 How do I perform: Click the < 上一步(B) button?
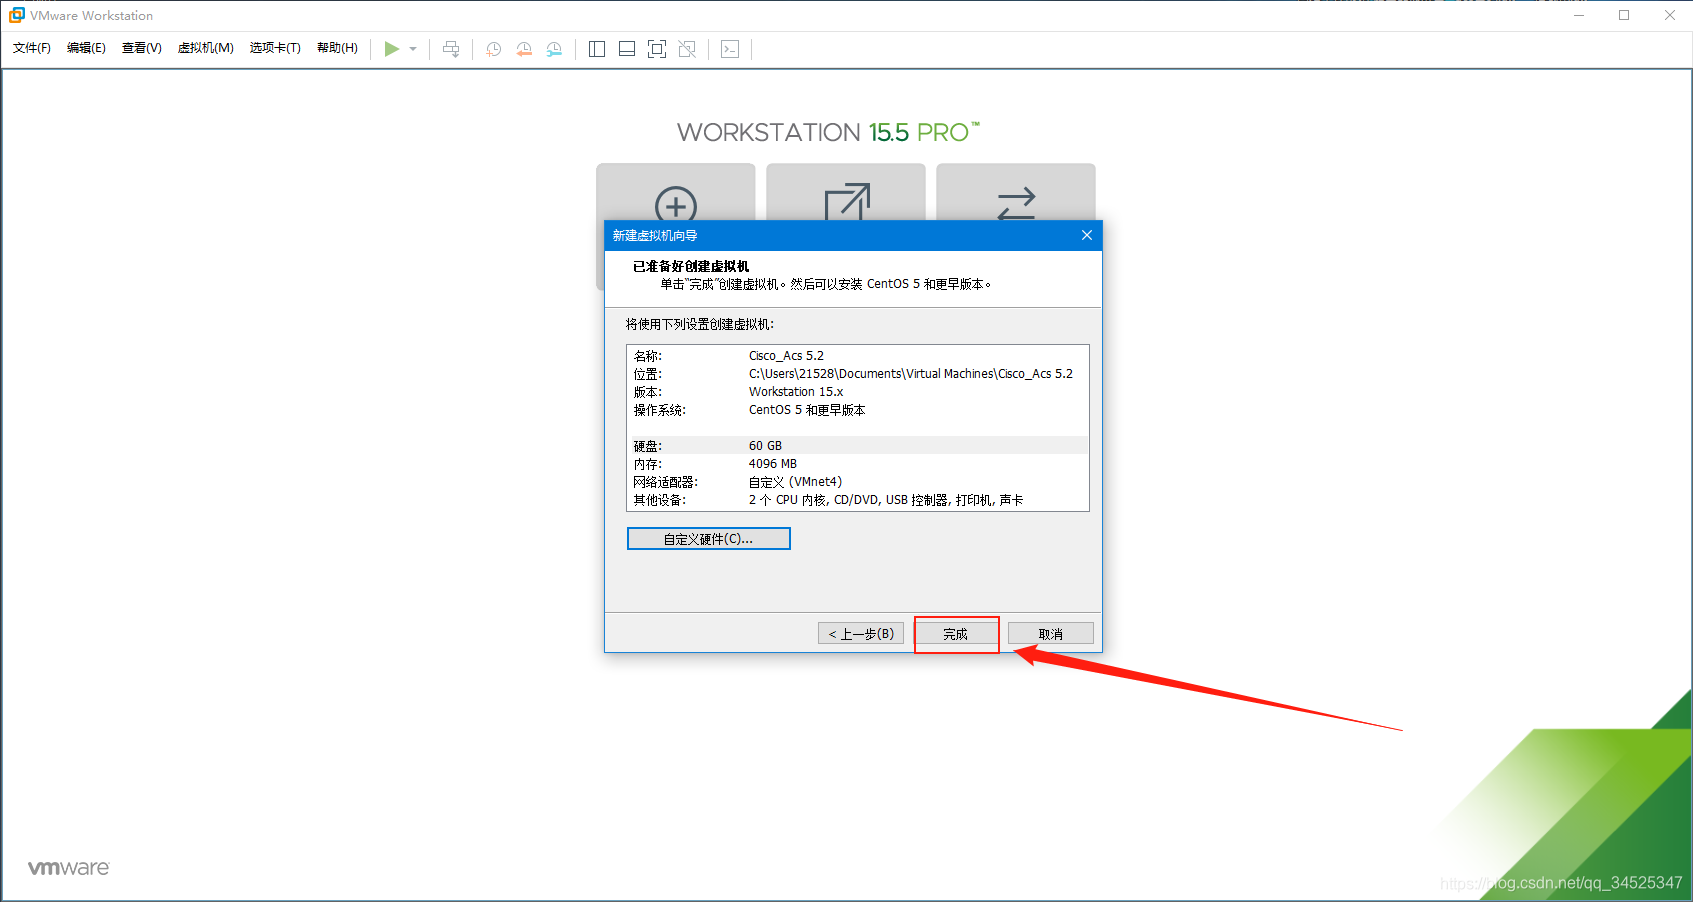click(861, 634)
